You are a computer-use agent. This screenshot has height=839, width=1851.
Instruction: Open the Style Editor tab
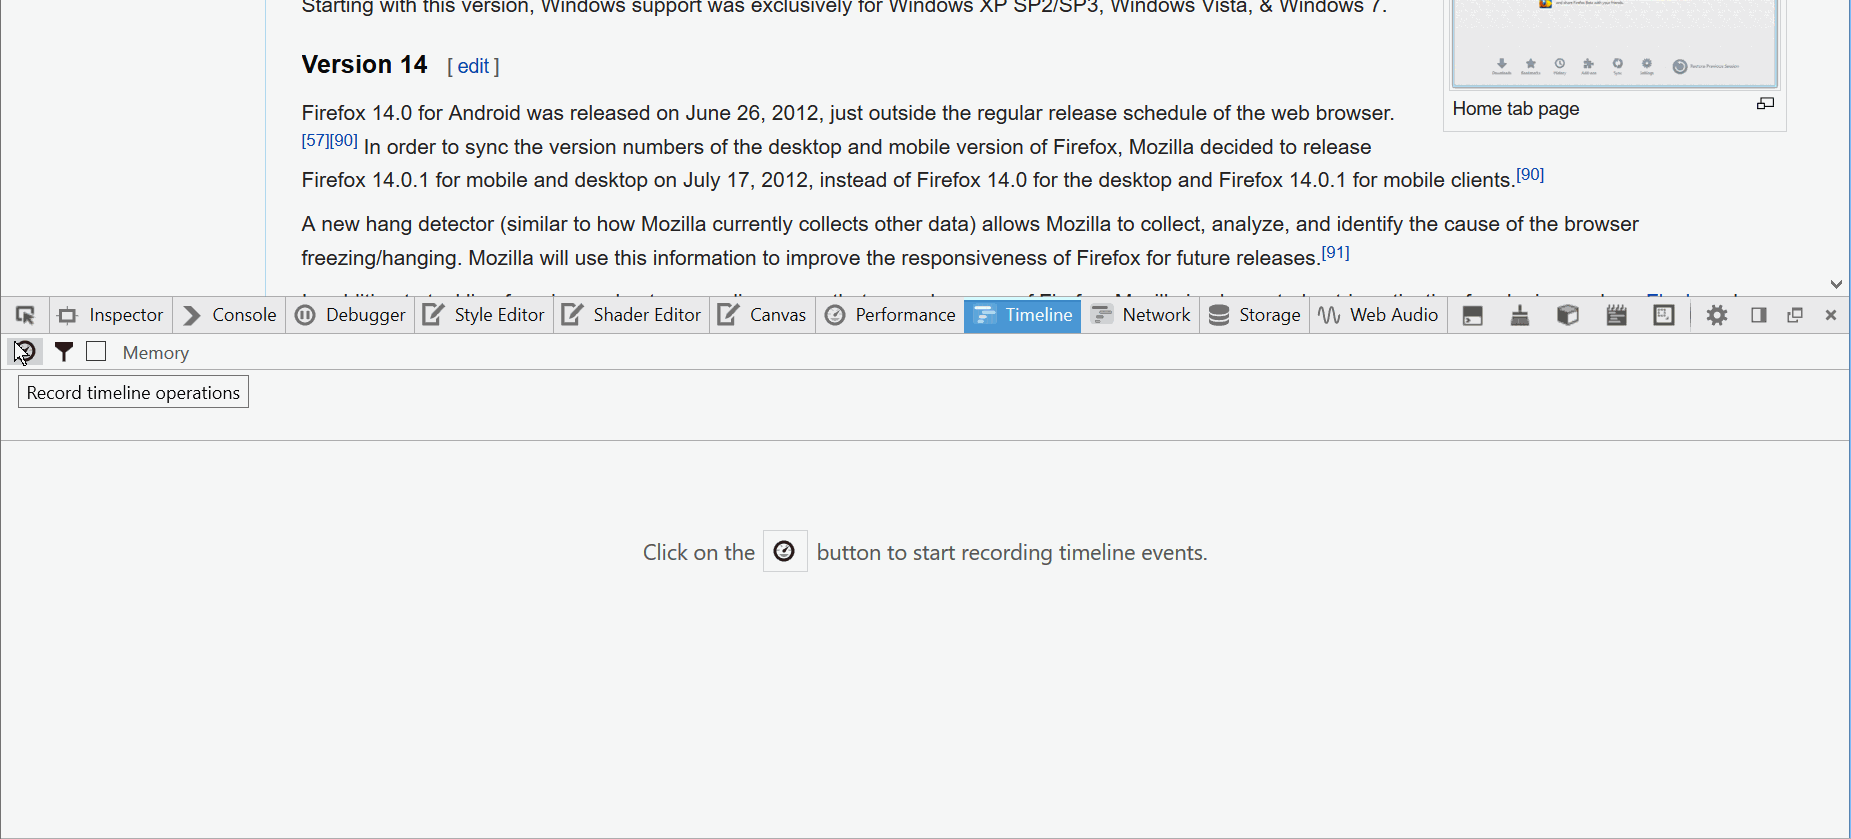click(x=484, y=315)
